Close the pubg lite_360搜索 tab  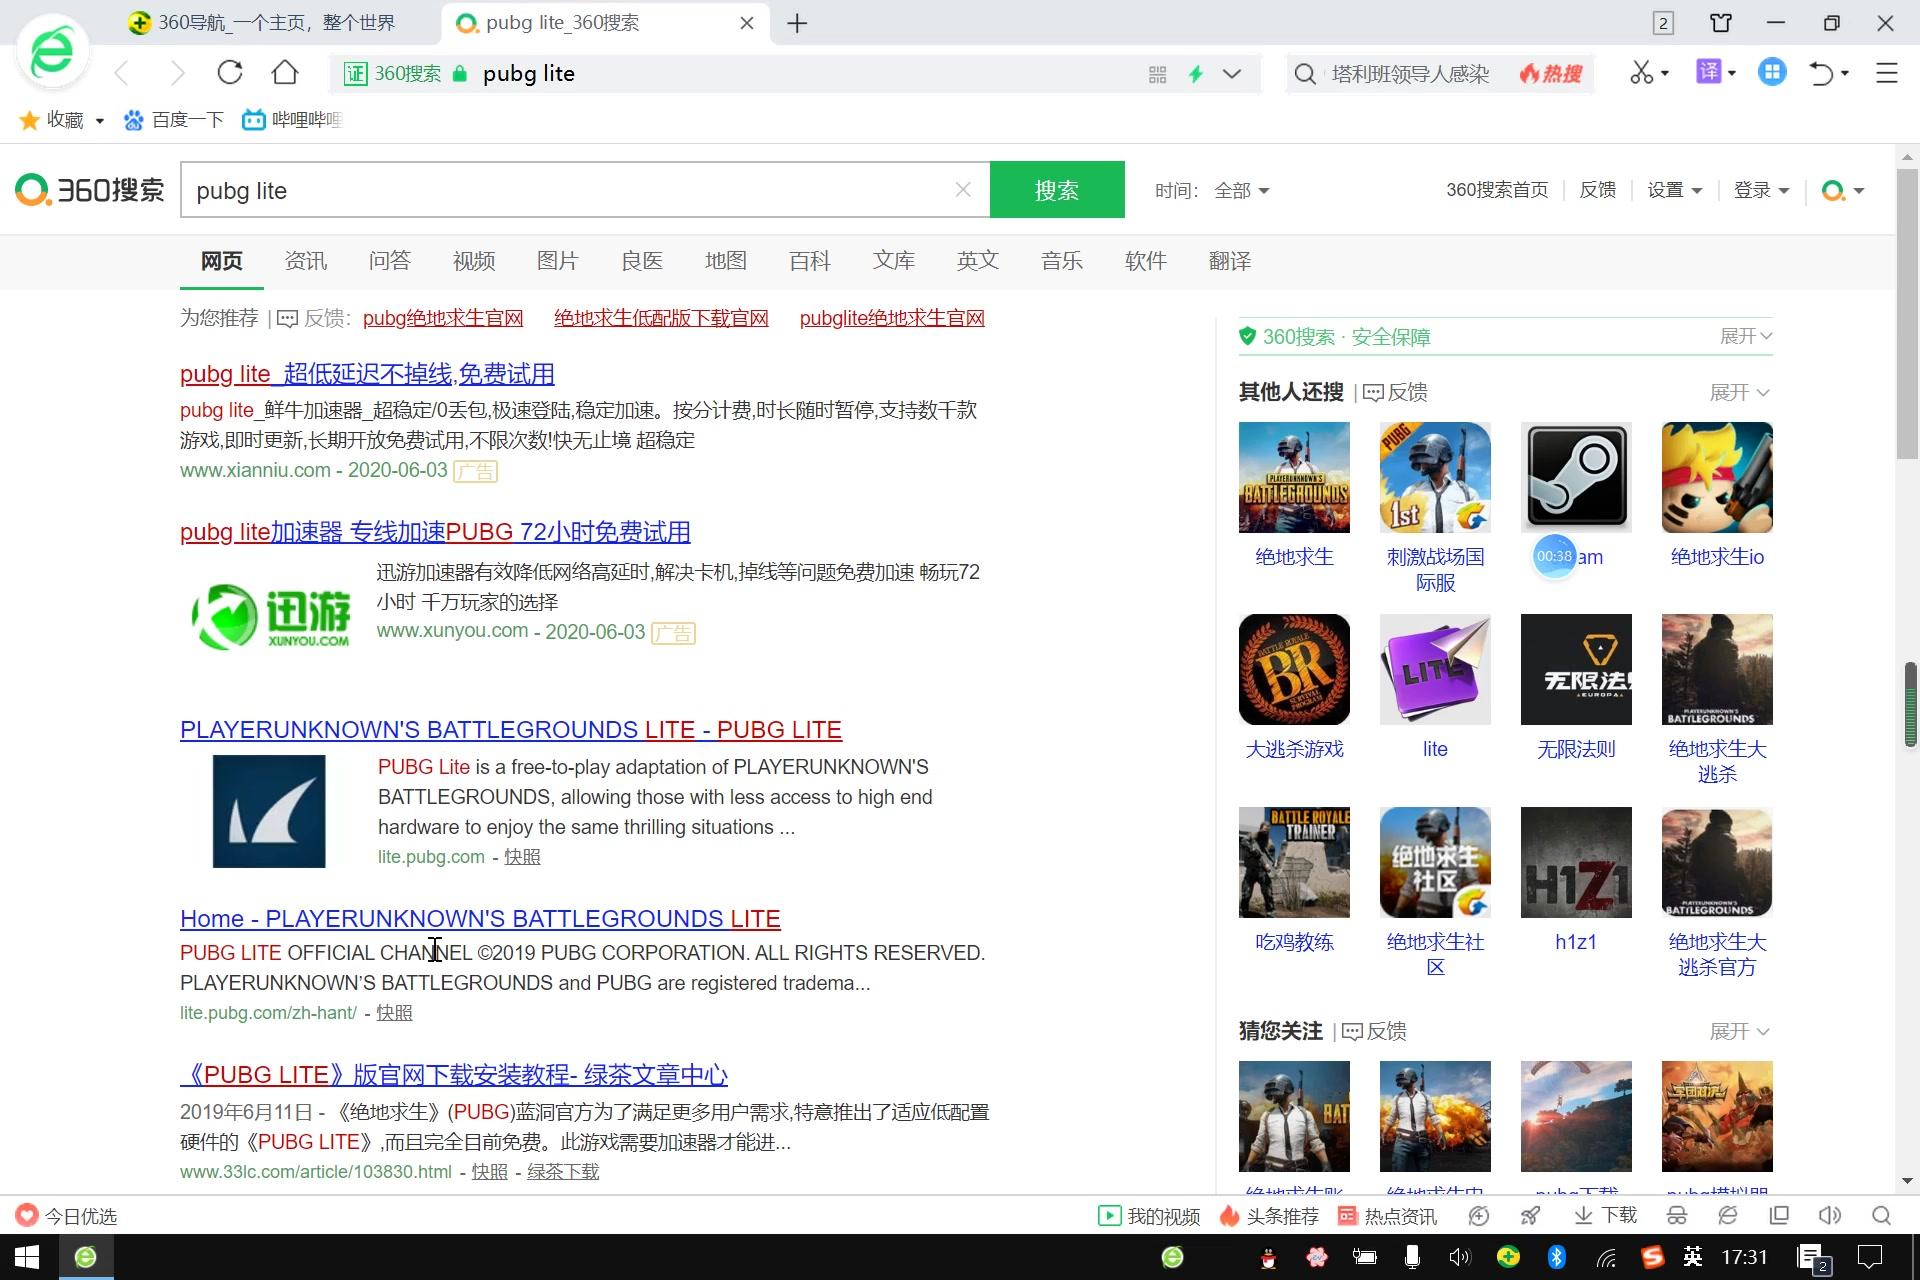[x=747, y=23]
